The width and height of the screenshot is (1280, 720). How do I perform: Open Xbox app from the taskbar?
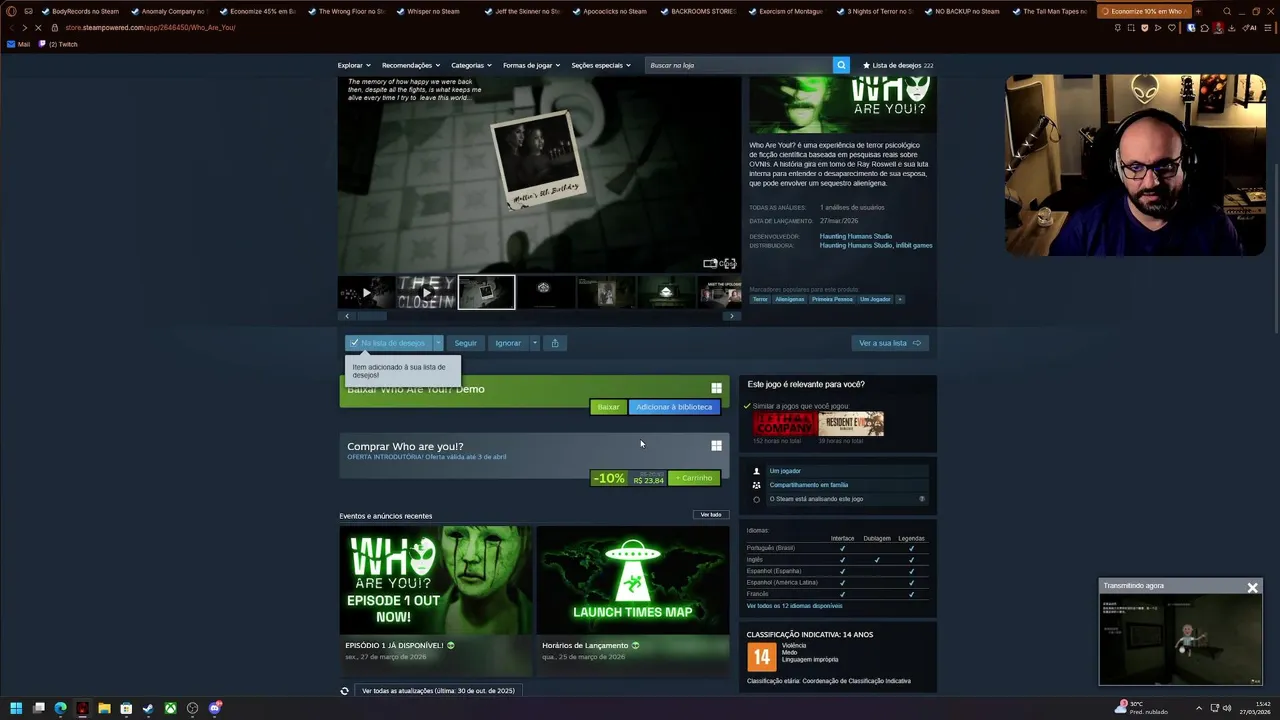click(x=170, y=708)
